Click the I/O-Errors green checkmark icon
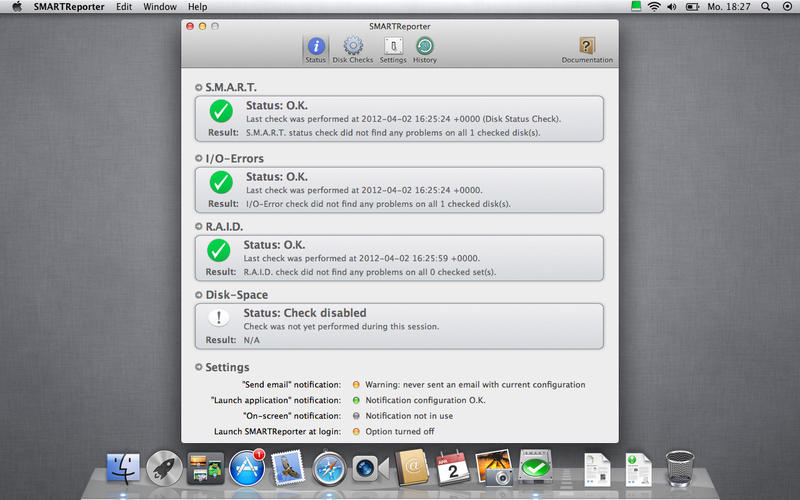This screenshot has height=500, width=800. click(221, 182)
